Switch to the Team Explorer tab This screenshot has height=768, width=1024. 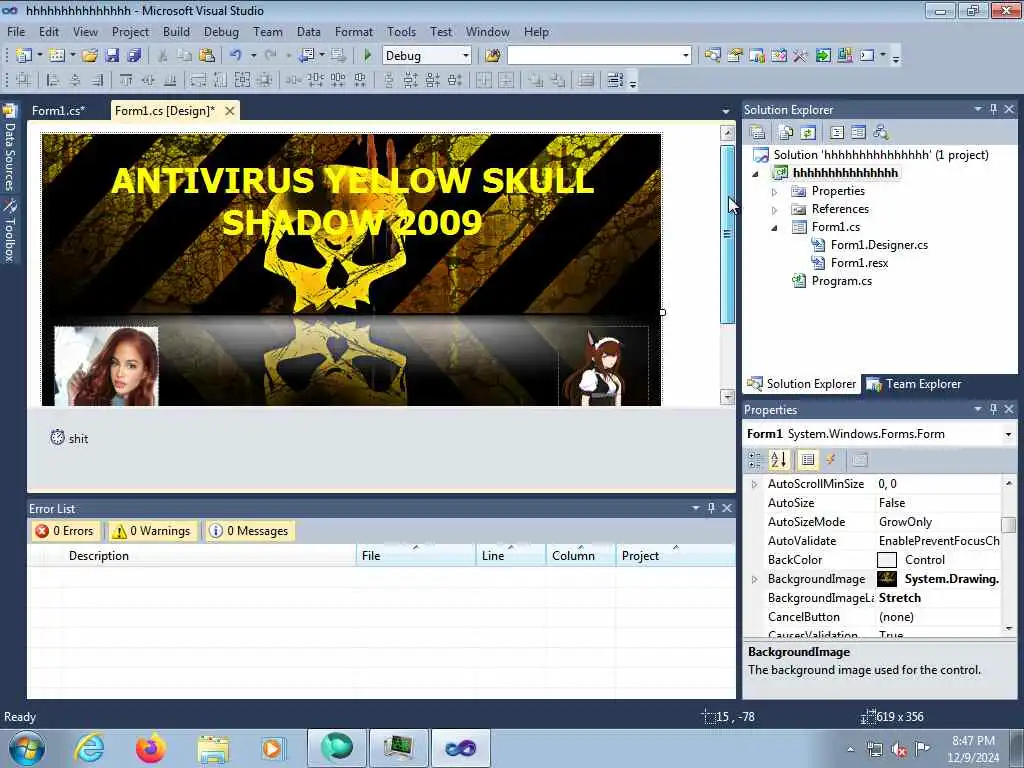914,384
